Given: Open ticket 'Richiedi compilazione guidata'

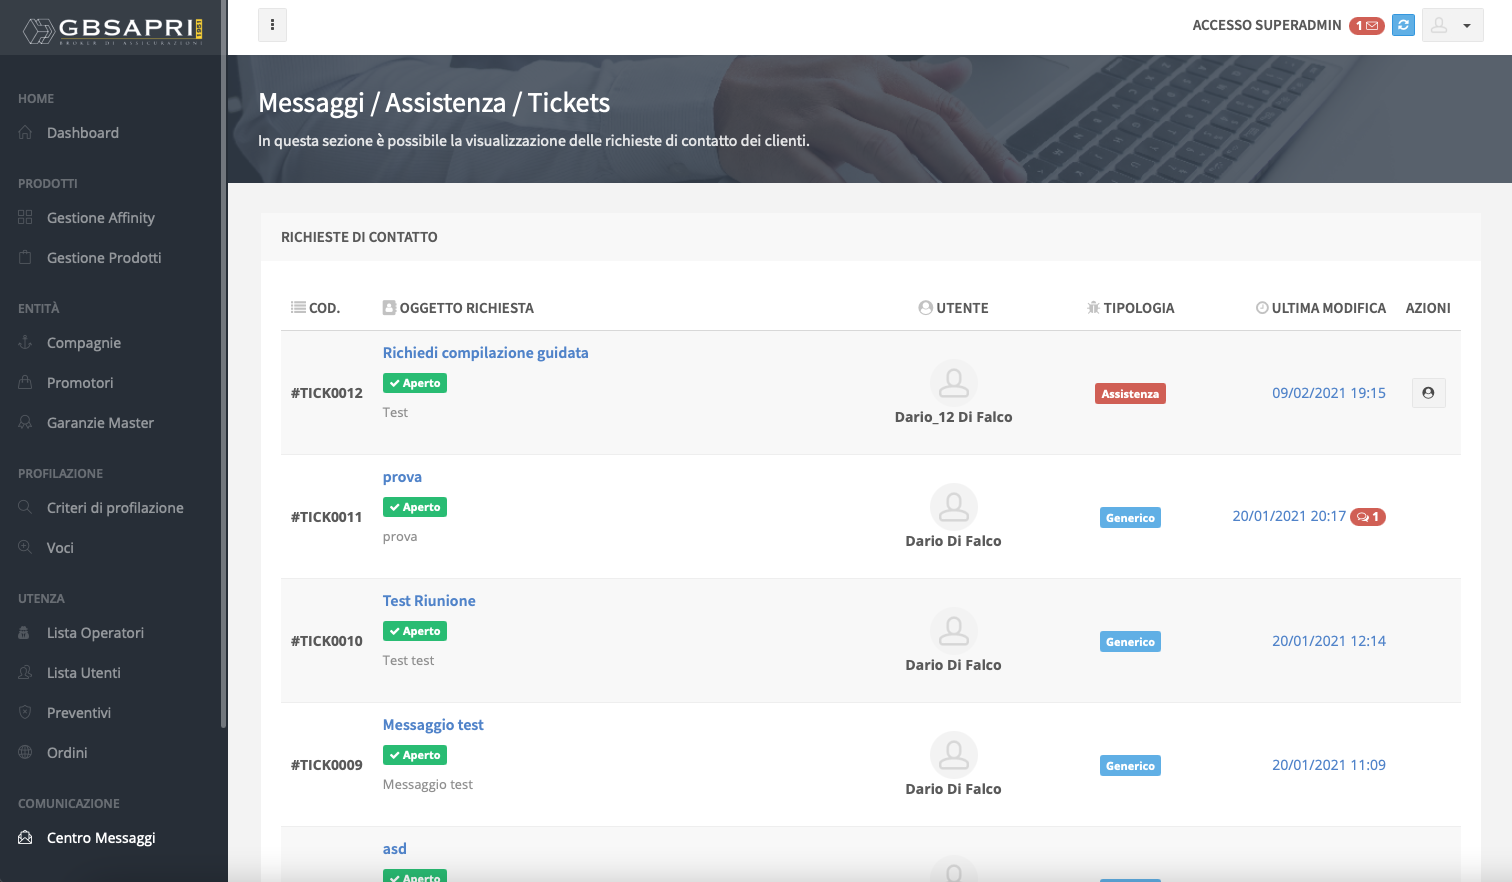Looking at the screenshot, I should tap(485, 353).
